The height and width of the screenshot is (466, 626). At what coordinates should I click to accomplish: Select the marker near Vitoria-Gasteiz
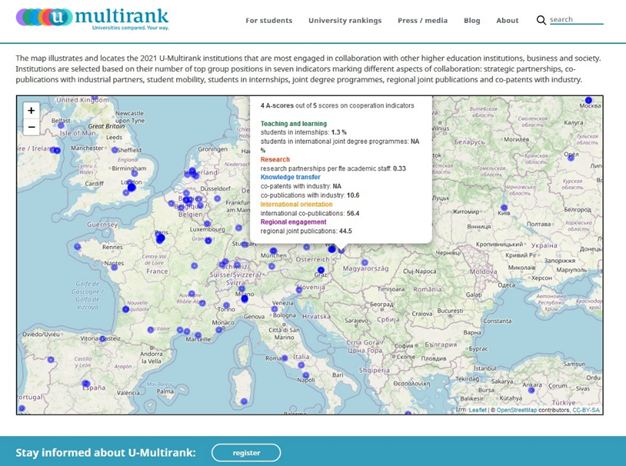(x=103, y=339)
